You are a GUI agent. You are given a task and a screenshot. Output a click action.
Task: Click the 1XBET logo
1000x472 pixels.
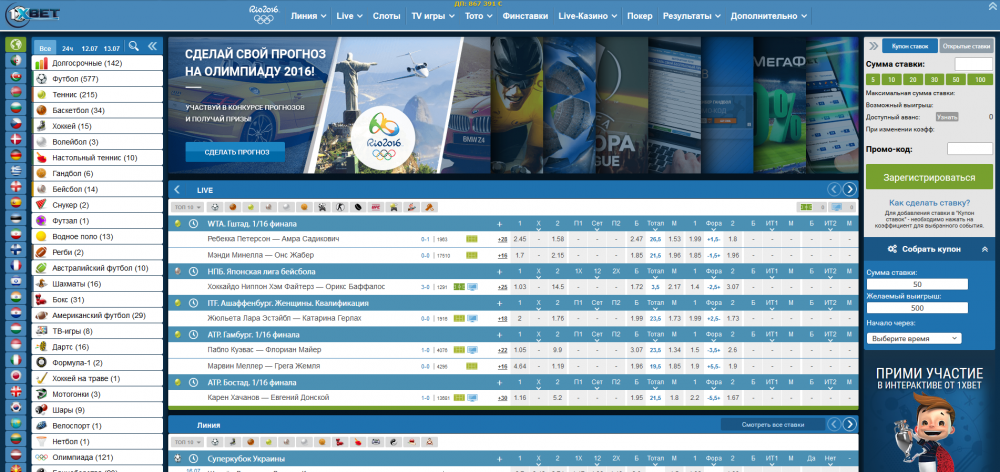pos(26,16)
